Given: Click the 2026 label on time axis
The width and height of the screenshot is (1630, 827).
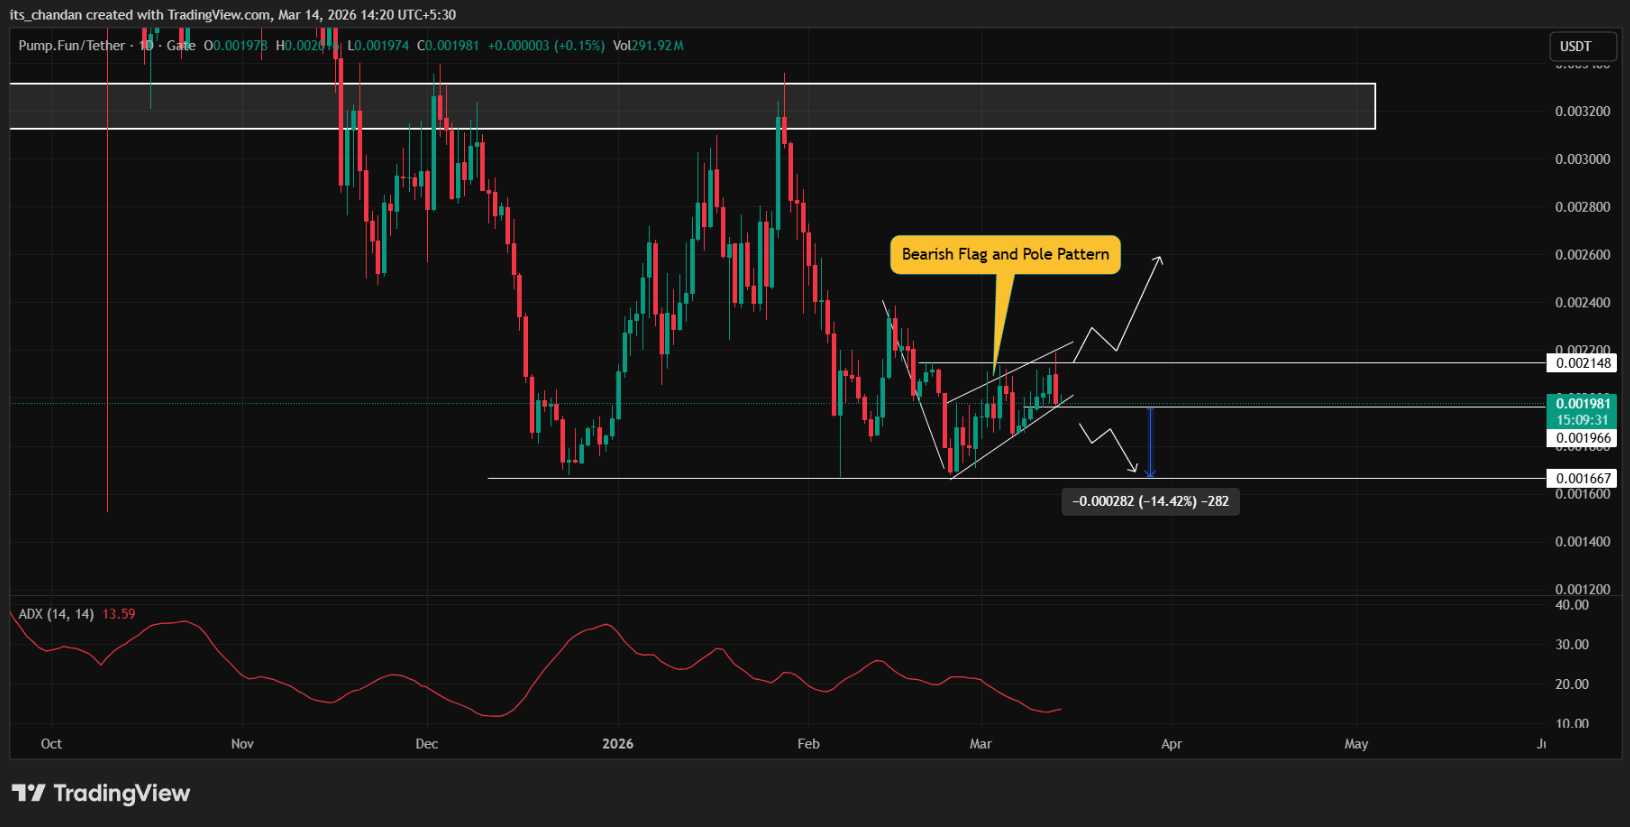Looking at the screenshot, I should point(617,744).
